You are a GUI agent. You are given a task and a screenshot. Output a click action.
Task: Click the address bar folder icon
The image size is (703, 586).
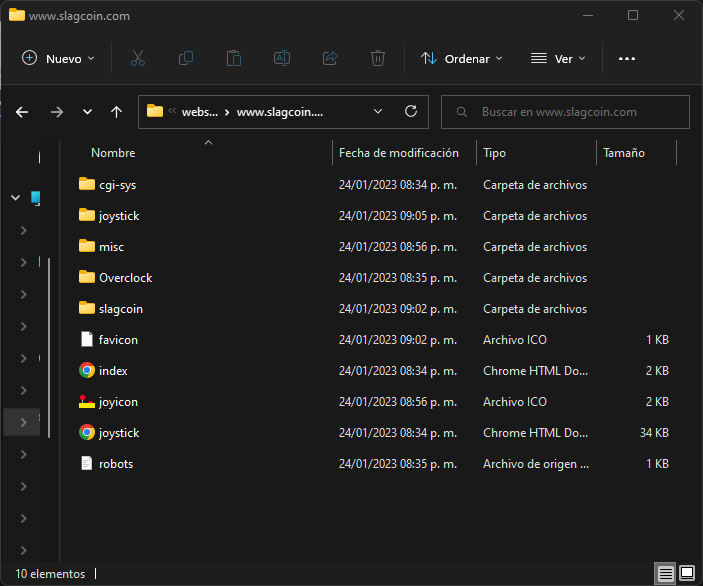coord(155,111)
